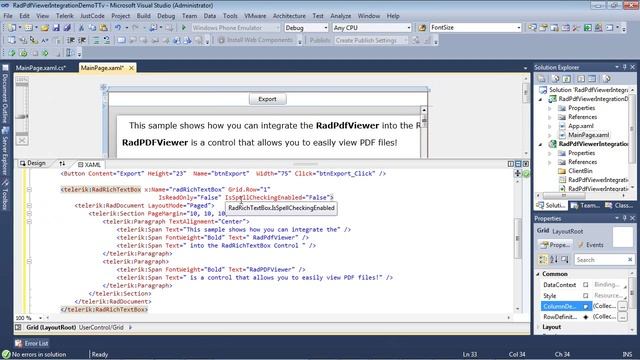
Task: Click the designer zoom slider thumb
Action: pos(22,116)
